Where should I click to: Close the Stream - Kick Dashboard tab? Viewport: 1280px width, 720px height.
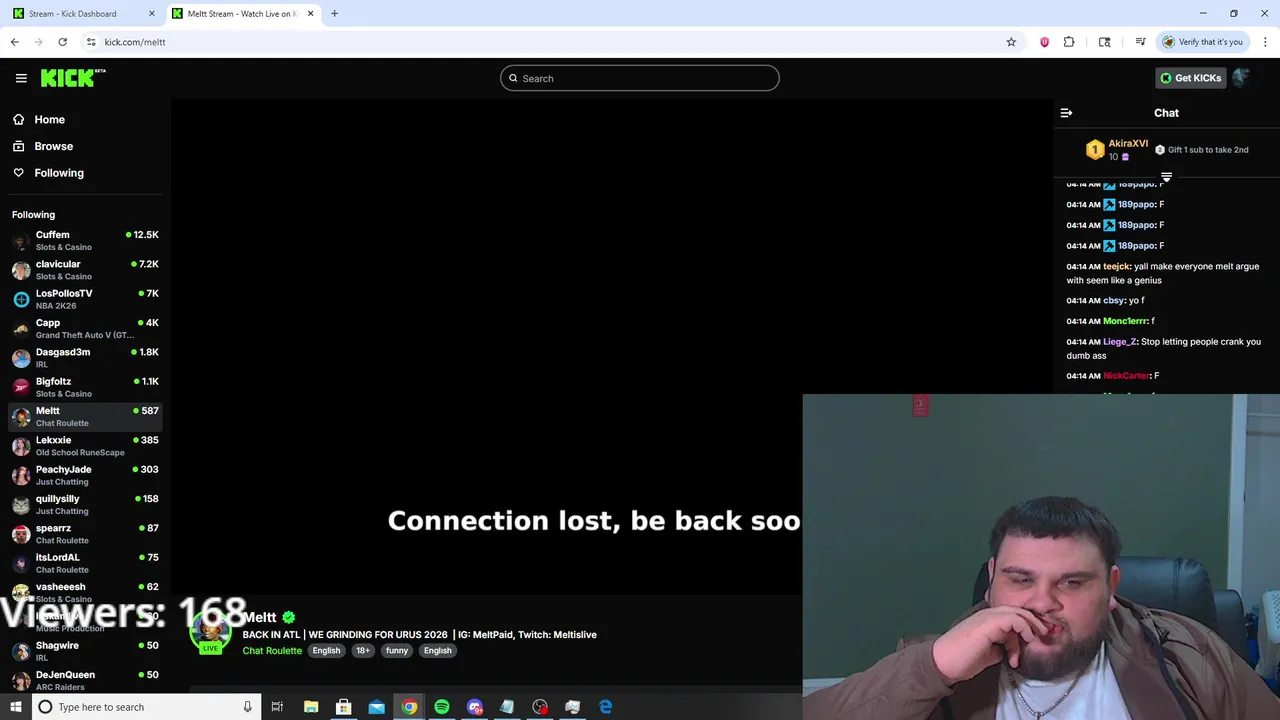click(152, 14)
